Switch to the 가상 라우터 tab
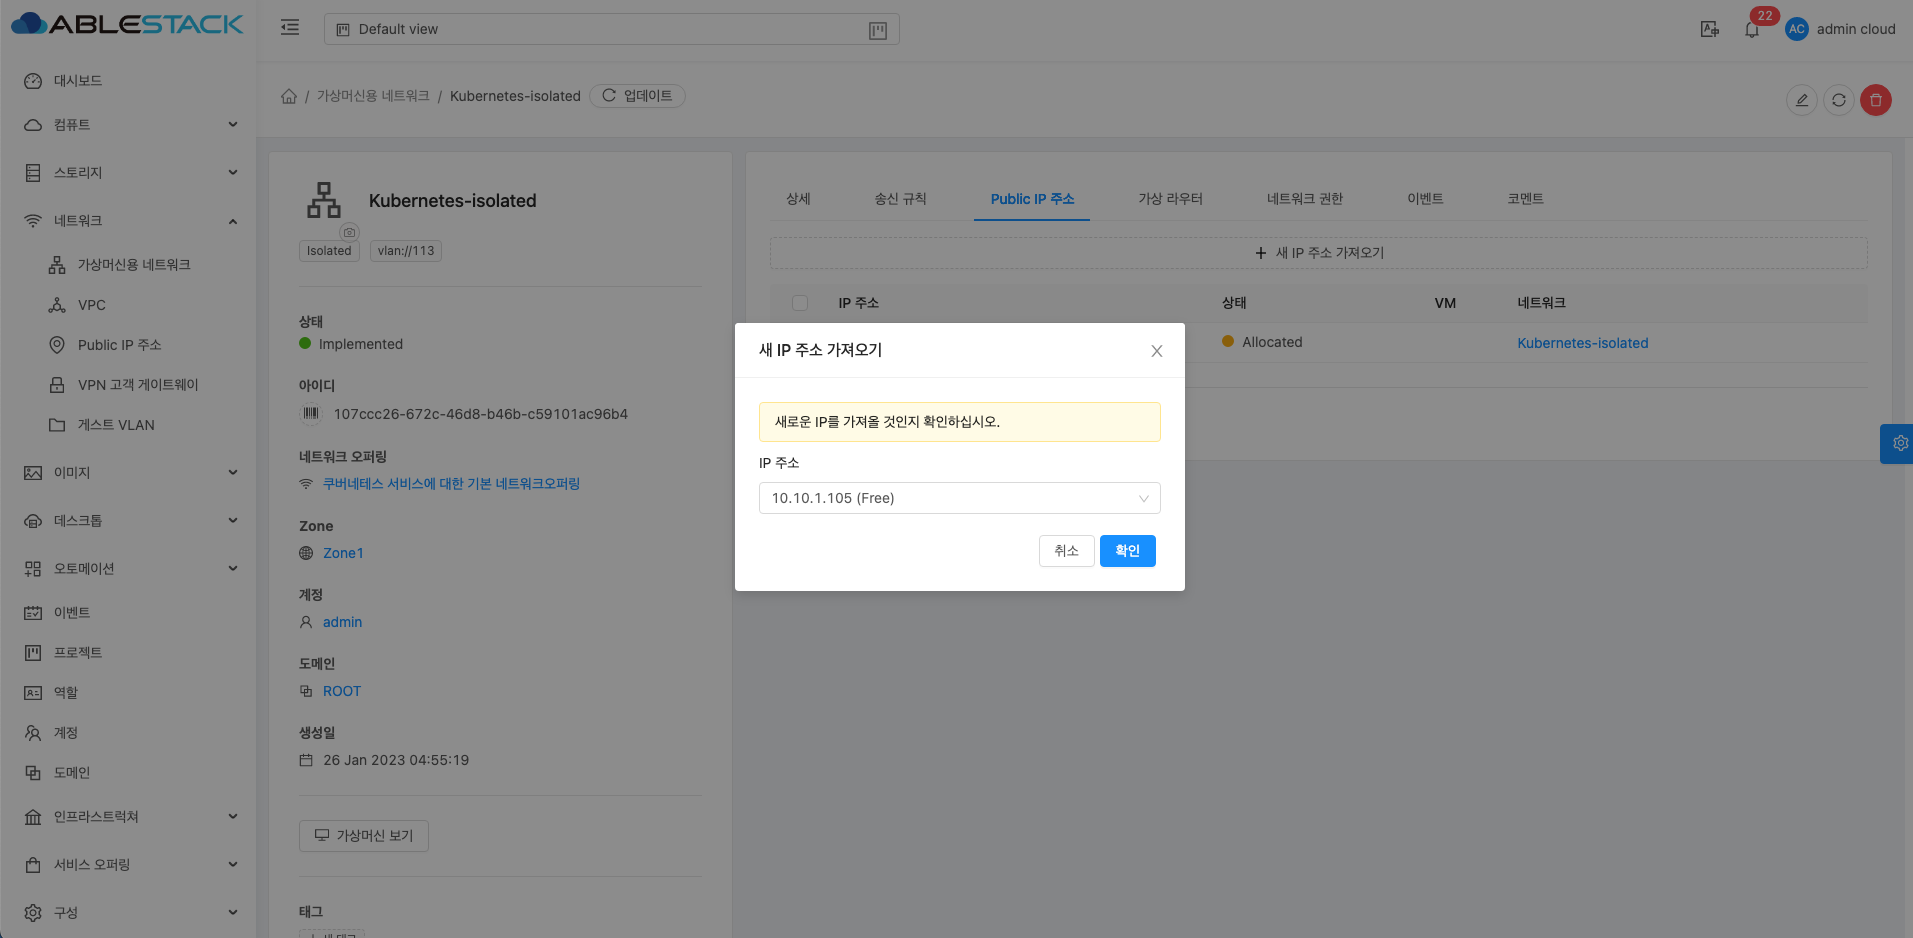 [1170, 199]
